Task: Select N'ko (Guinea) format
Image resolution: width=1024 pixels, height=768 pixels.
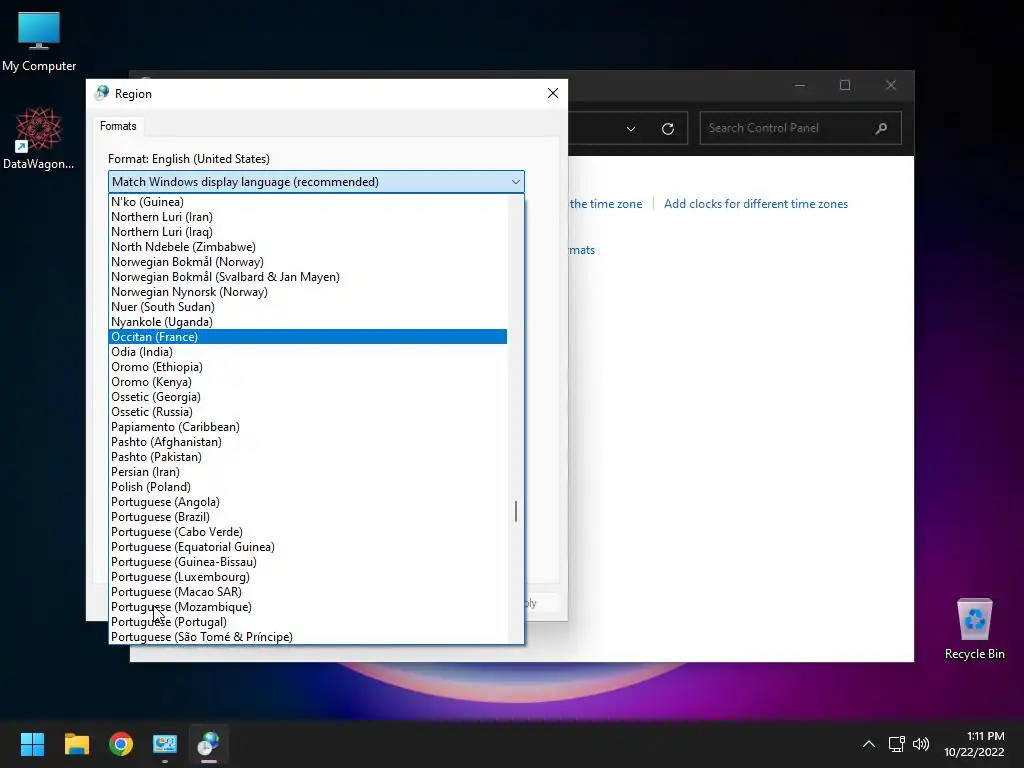Action: (308, 202)
